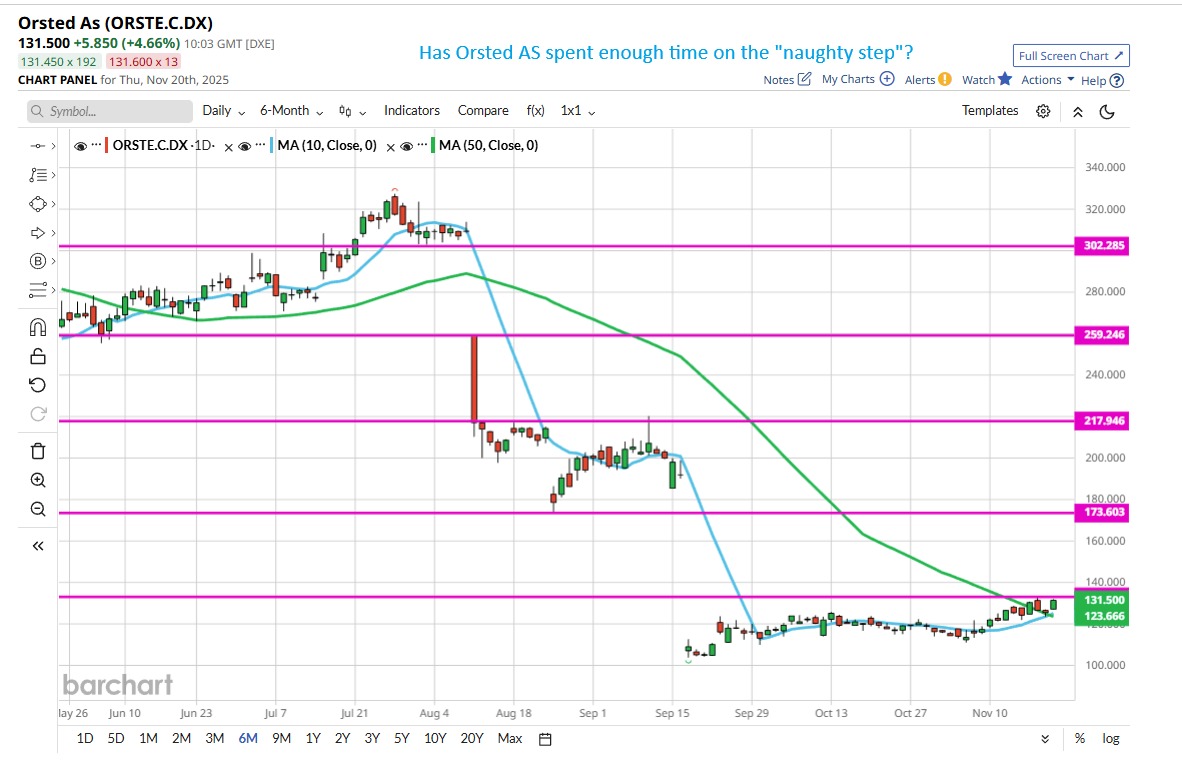Activate the magnet snap tool
The image size is (1182, 762).
click(38, 327)
